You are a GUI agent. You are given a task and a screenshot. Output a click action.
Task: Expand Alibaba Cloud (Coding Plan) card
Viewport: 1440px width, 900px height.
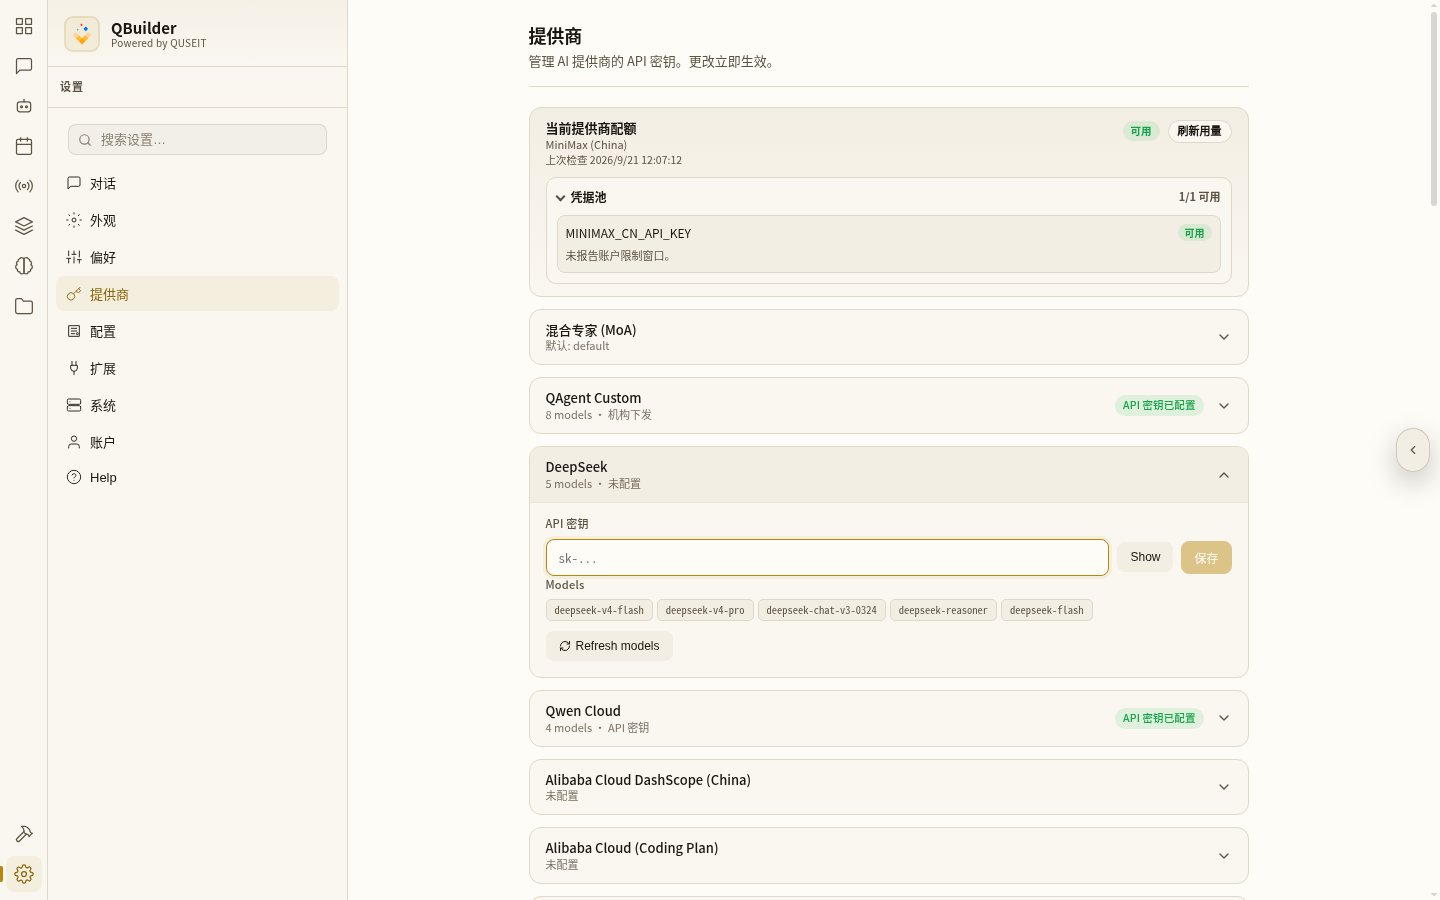tap(888, 856)
